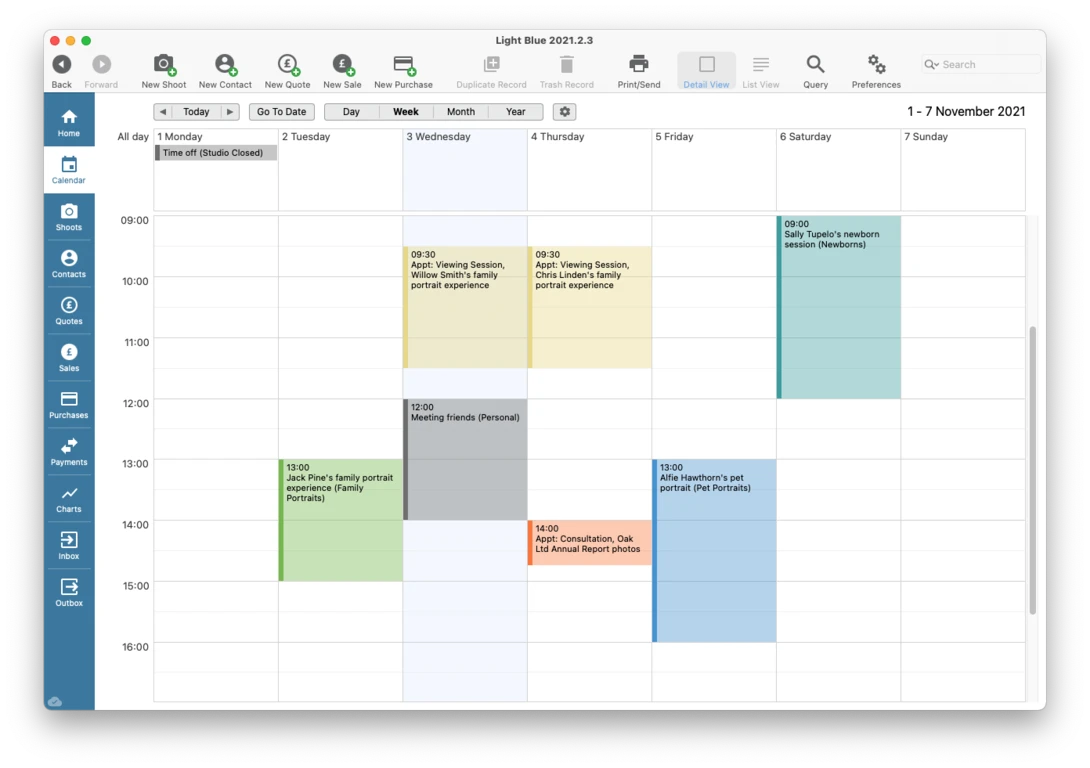Screen dimensions: 1090x768
Task: Open Contacts in the sidebar
Action: point(69,264)
